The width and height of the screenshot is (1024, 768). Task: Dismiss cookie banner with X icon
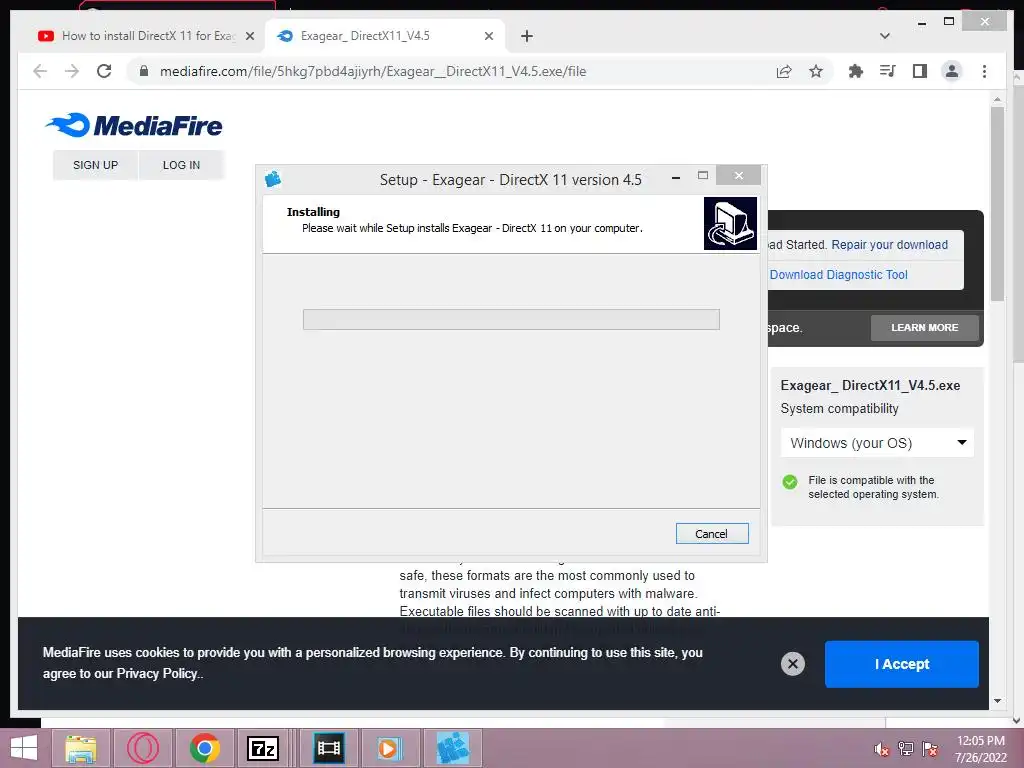coord(793,664)
